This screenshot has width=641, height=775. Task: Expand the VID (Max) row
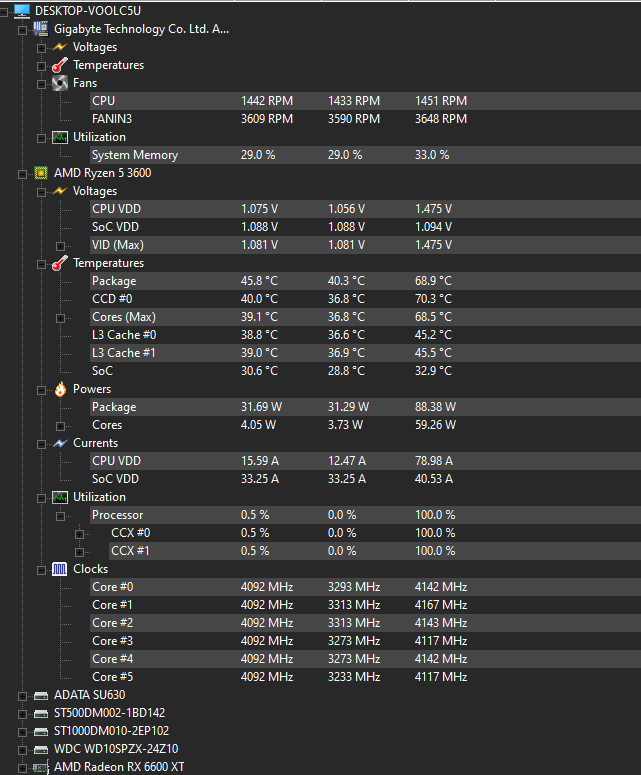(x=60, y=246)
